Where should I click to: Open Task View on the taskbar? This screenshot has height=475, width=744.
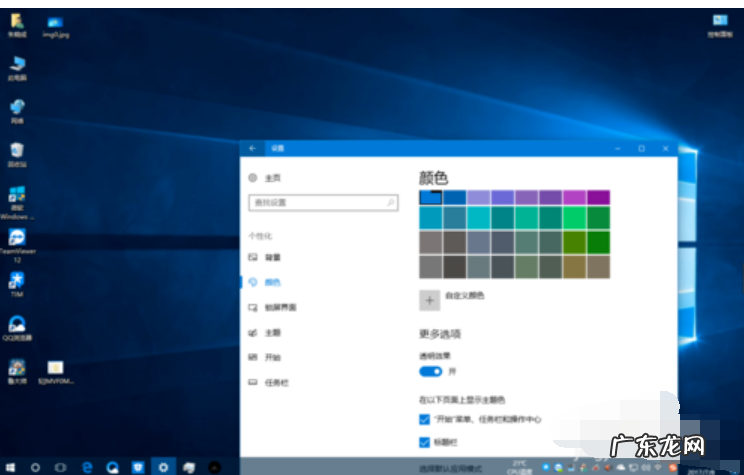click(61, 467)
